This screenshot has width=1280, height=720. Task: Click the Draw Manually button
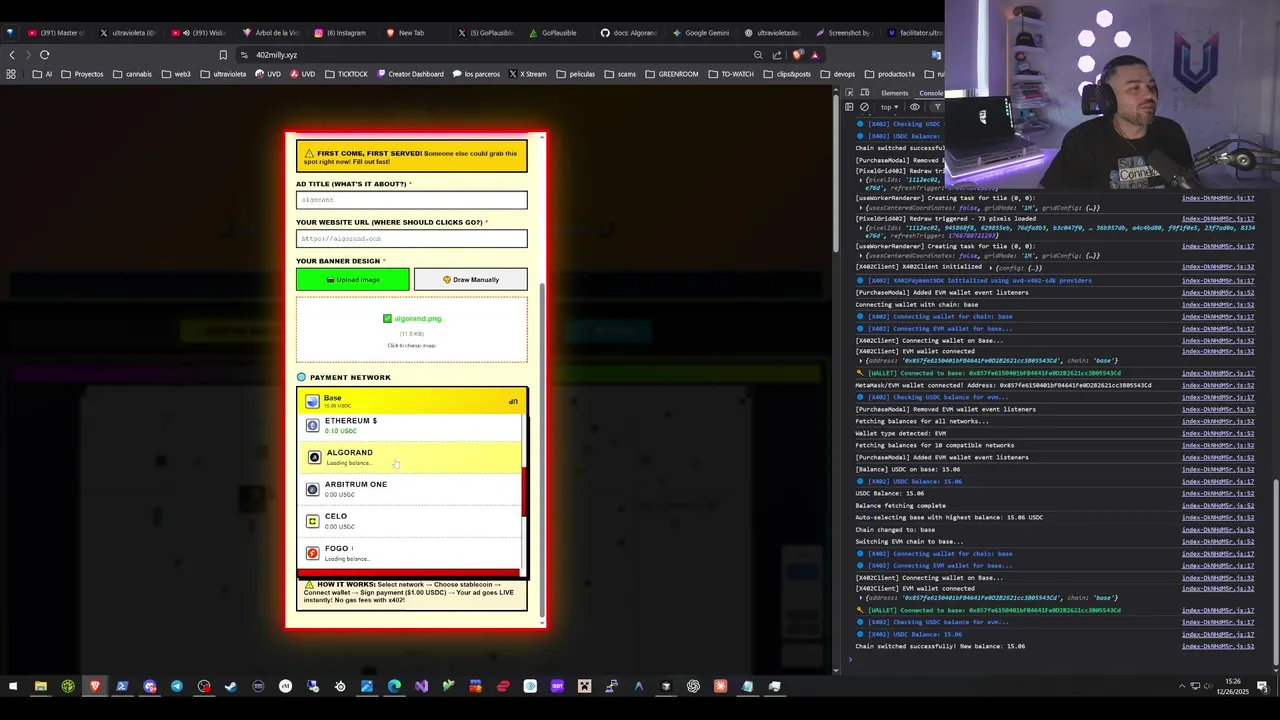coord(470,280)
